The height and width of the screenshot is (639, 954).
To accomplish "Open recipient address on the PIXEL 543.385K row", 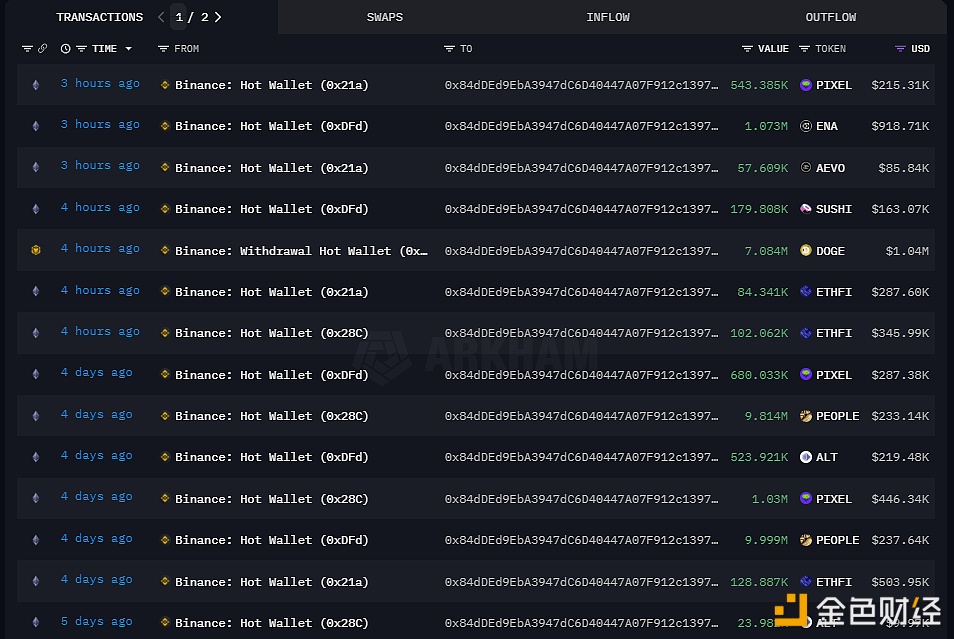I will [x=581, y=85].
